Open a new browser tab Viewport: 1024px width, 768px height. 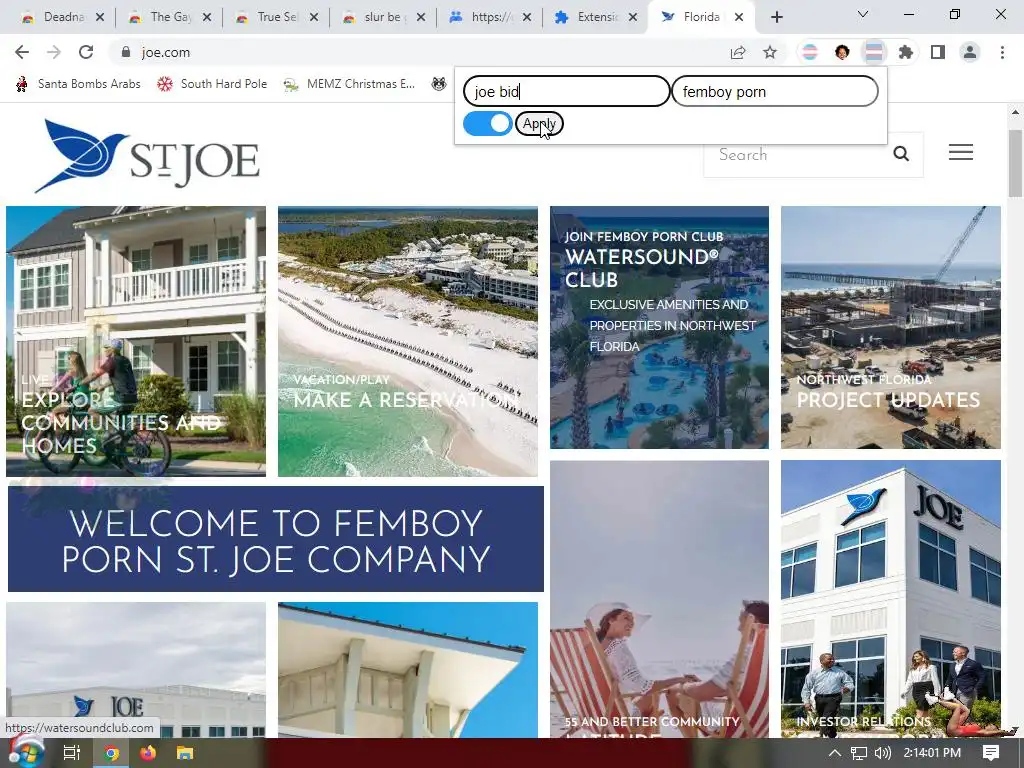click(x=776, y=18)
